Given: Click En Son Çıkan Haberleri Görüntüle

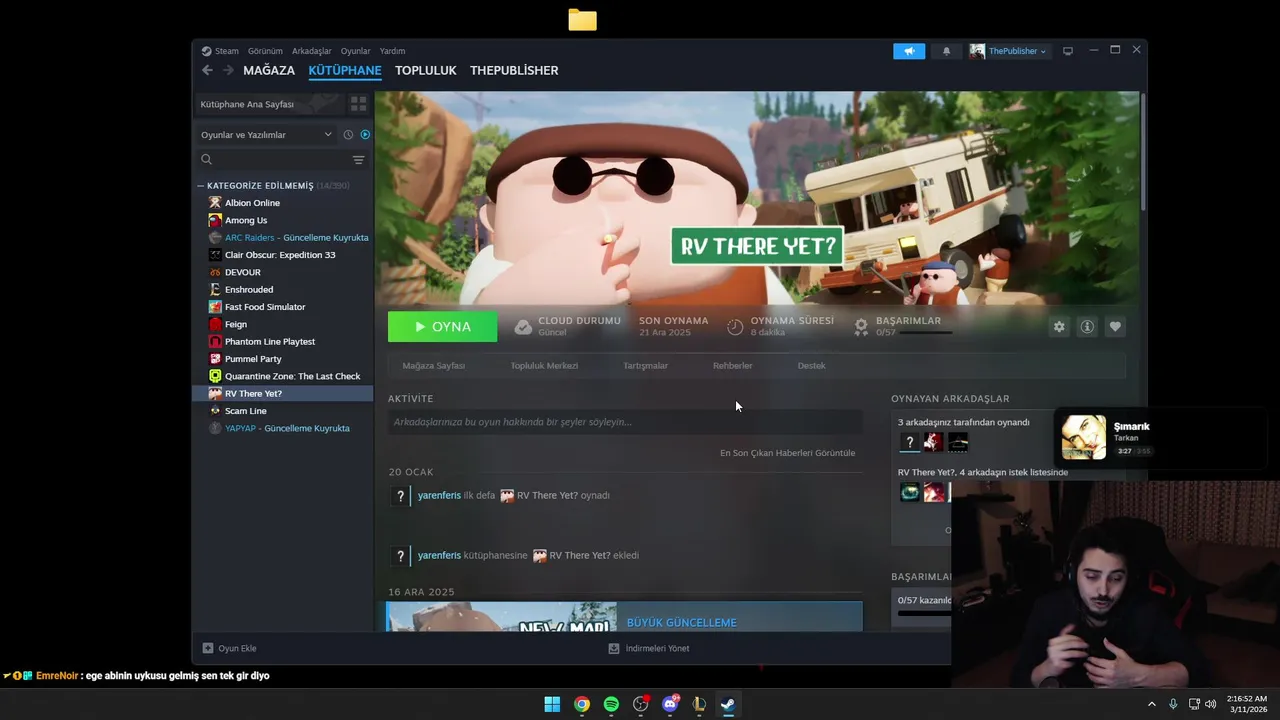Looking at the screenshot, I should [787, 453].
